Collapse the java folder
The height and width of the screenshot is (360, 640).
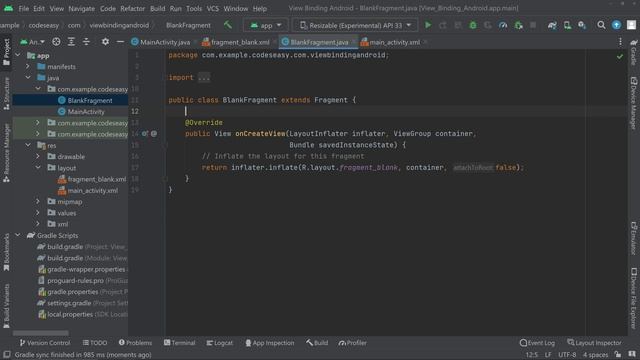click(x=28, y=78)
